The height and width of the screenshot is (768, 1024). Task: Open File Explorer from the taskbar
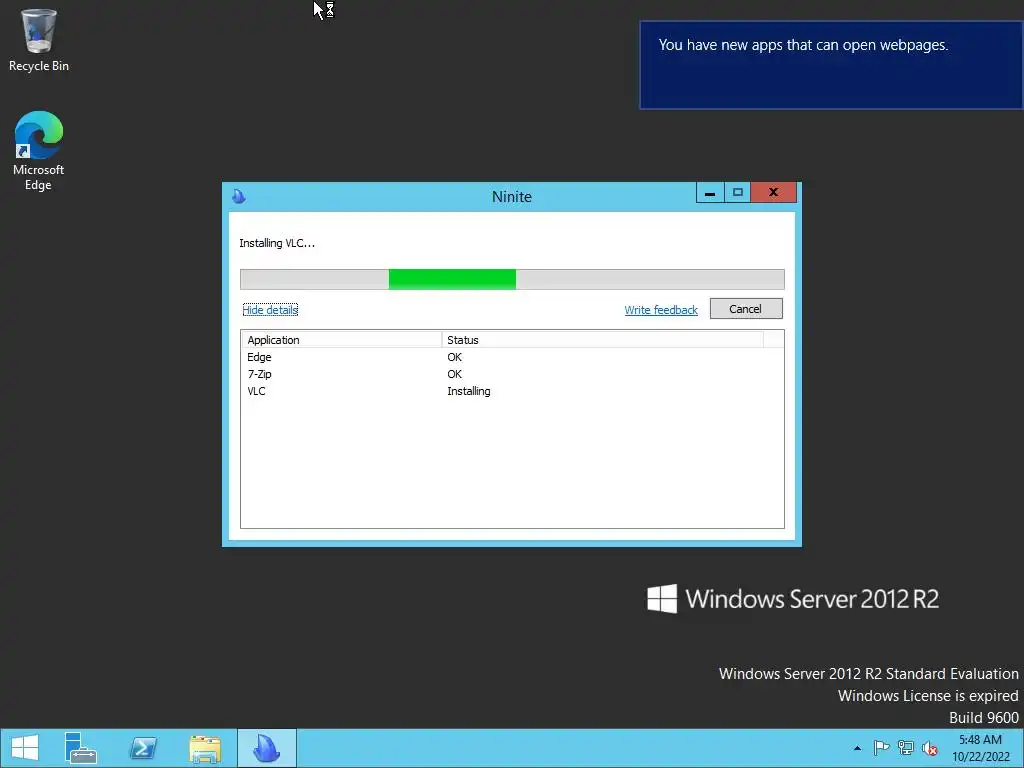(x=205, y=748)
